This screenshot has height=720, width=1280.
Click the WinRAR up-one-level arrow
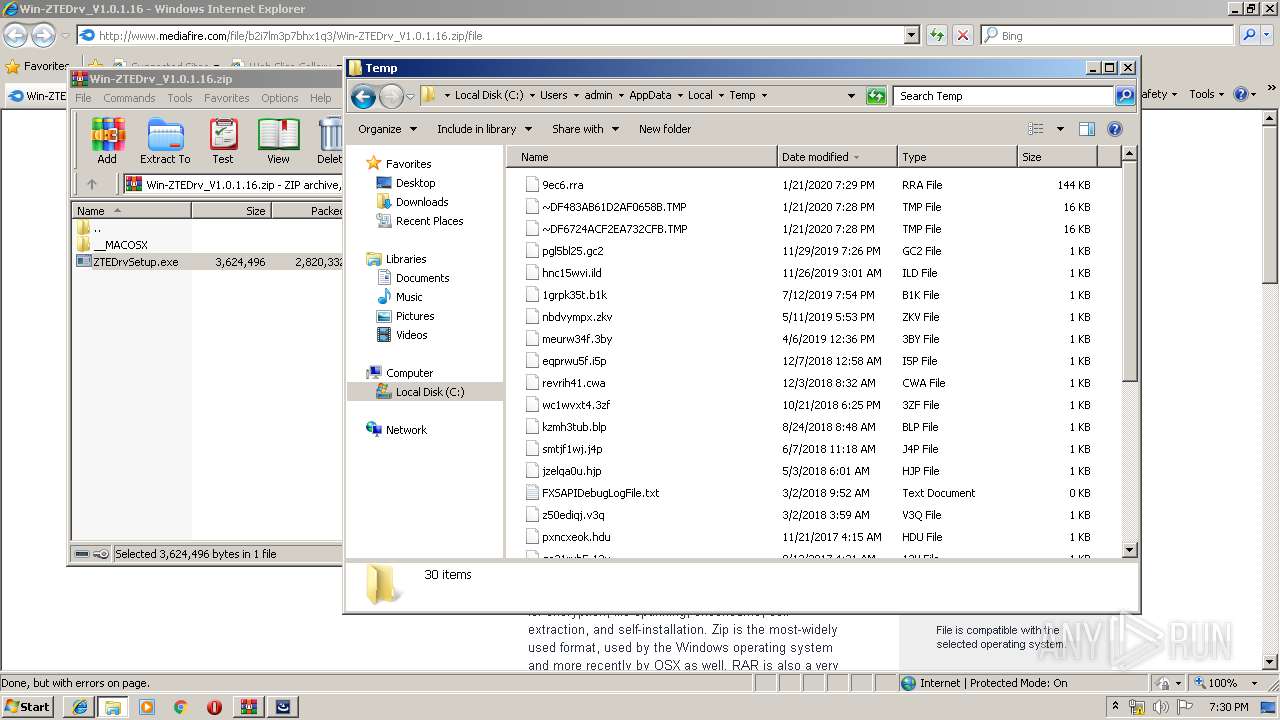[x=92, y=184]
